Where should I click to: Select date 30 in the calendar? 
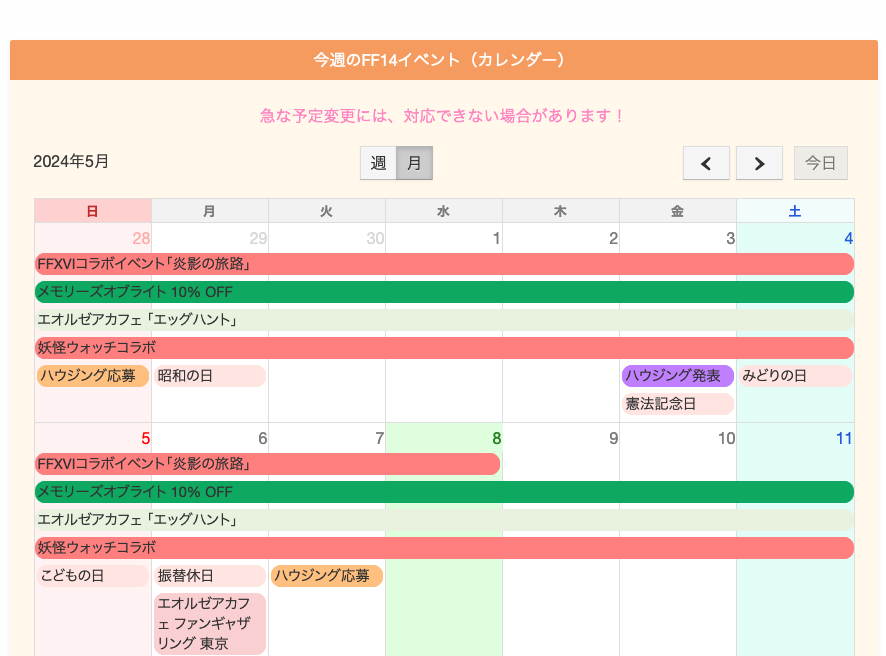(x=375, y=238)
